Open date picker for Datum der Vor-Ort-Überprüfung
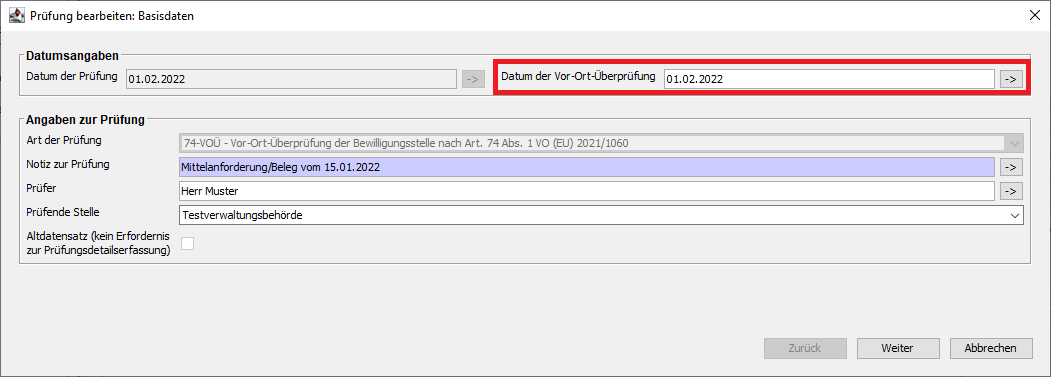Viewport: 1051px width, 377px height. 1011,78
